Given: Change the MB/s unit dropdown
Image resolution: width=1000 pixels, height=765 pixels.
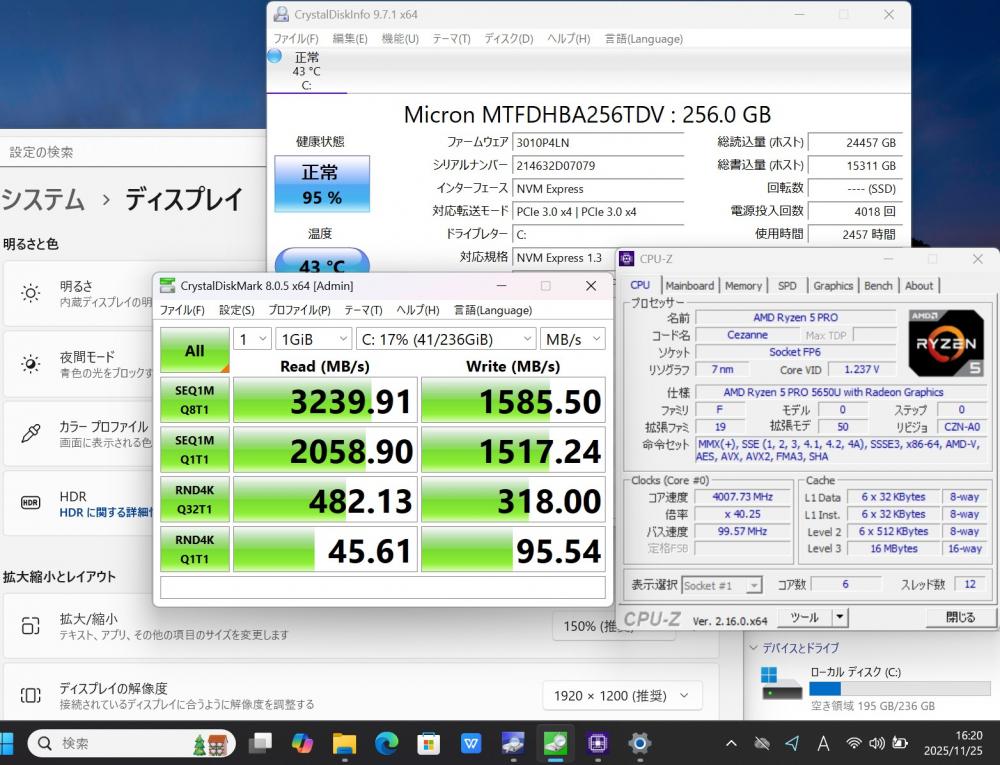Looking at the screenshot, I should pyautogui.click(x=573, y=339).
